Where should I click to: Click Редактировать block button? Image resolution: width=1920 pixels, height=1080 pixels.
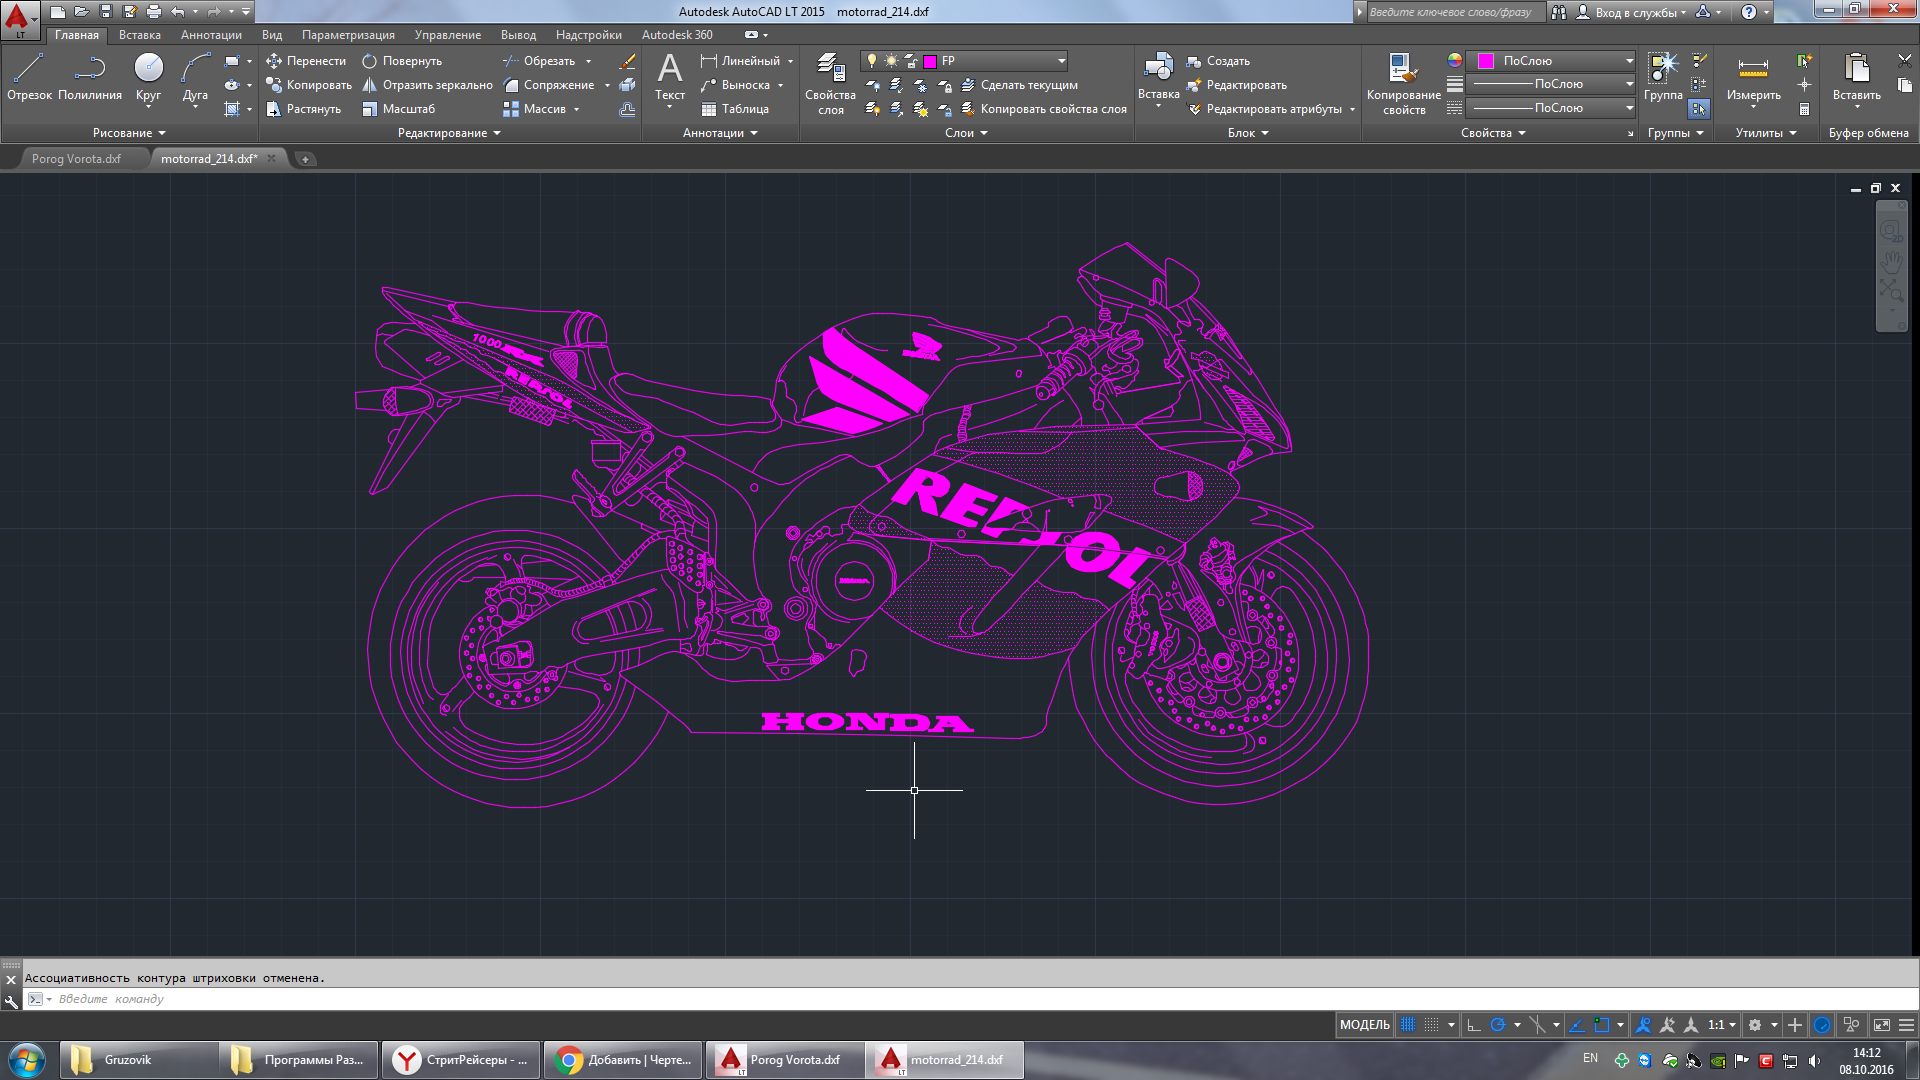[1236, 85]
